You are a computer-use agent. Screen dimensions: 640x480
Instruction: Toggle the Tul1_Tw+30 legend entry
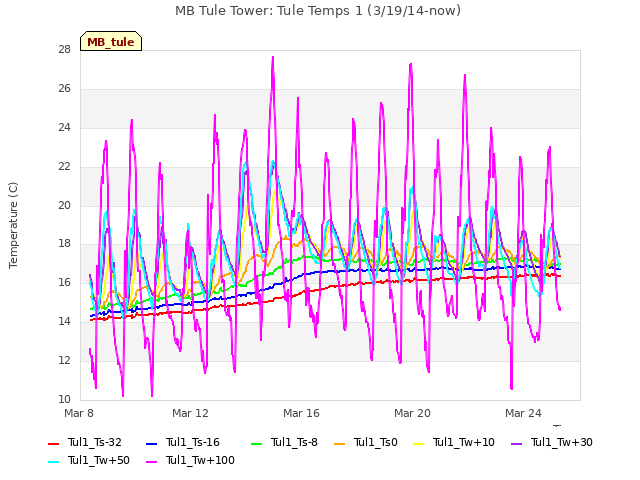coord(552,442)
